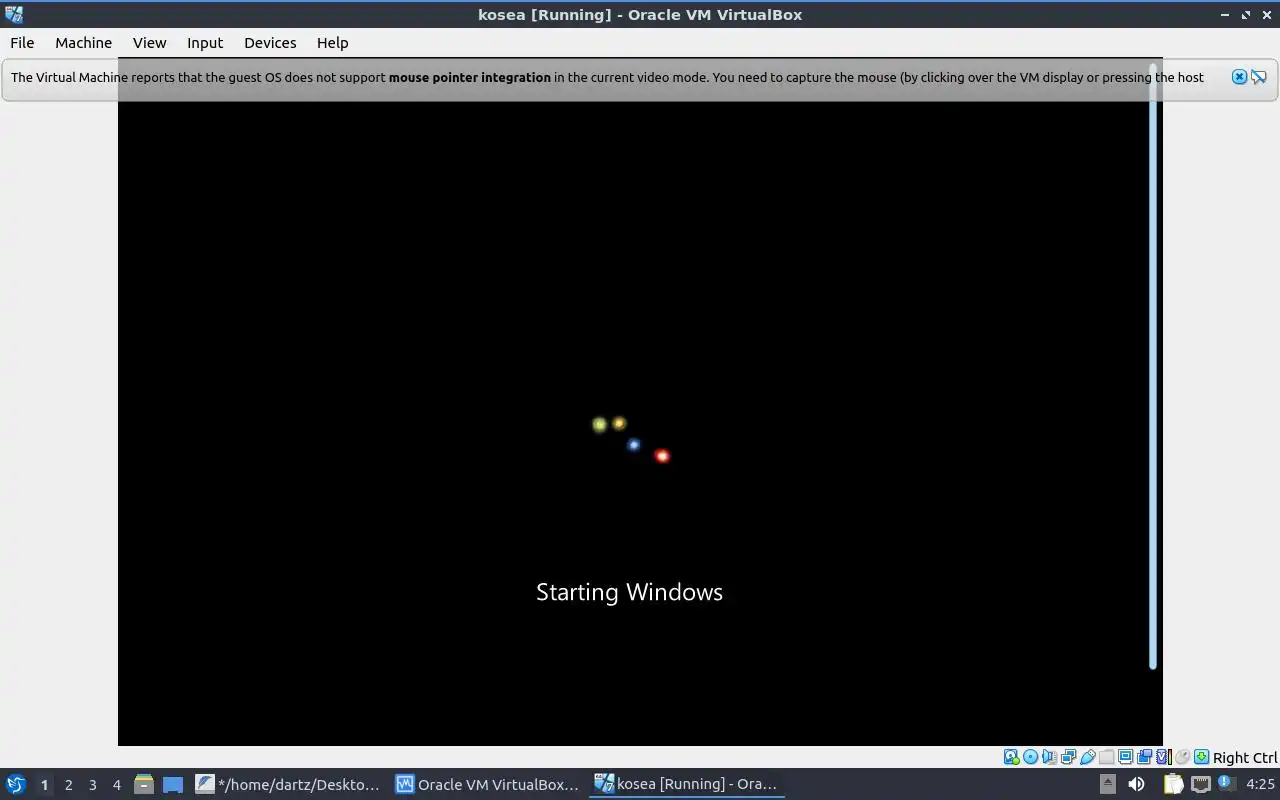
Task: Click the 4:25 clock in the panel
Action: tap(1260, 784)
